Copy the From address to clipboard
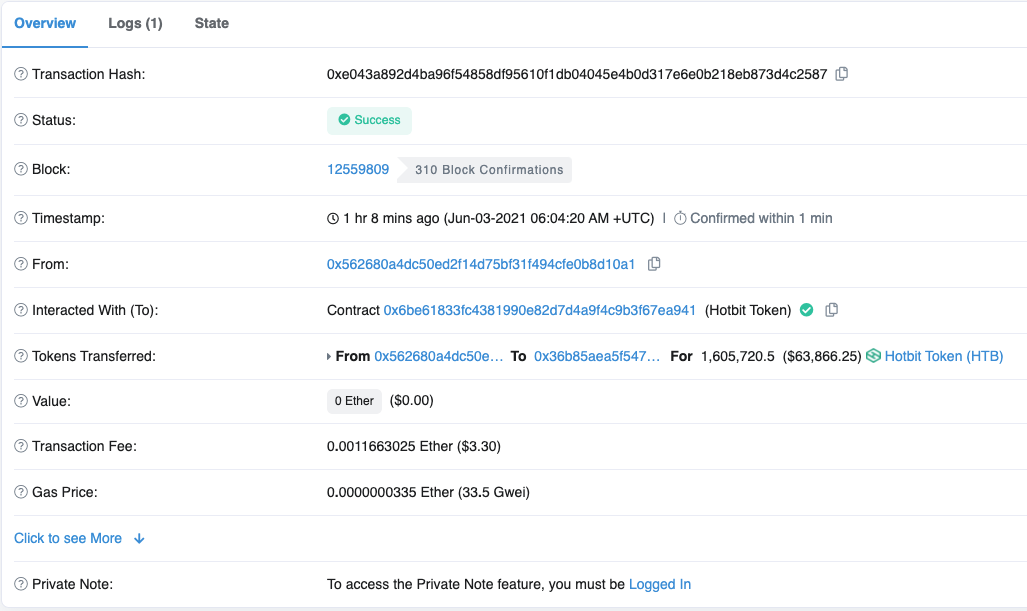Viewport: 1027px width, 611px height. point(654,264)
